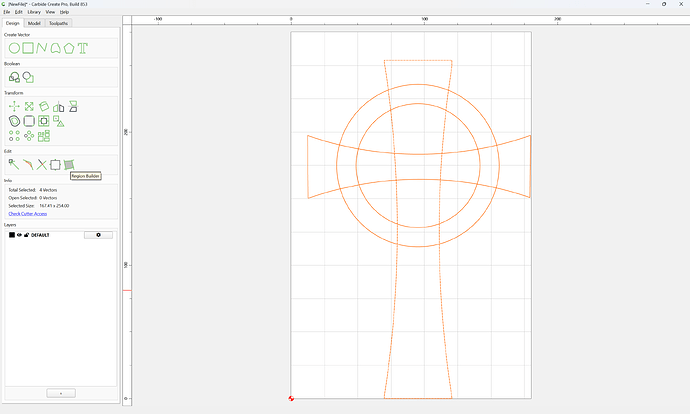
Task: Switch to the Toolpaths tab
Action: click(x=59, y=23)
